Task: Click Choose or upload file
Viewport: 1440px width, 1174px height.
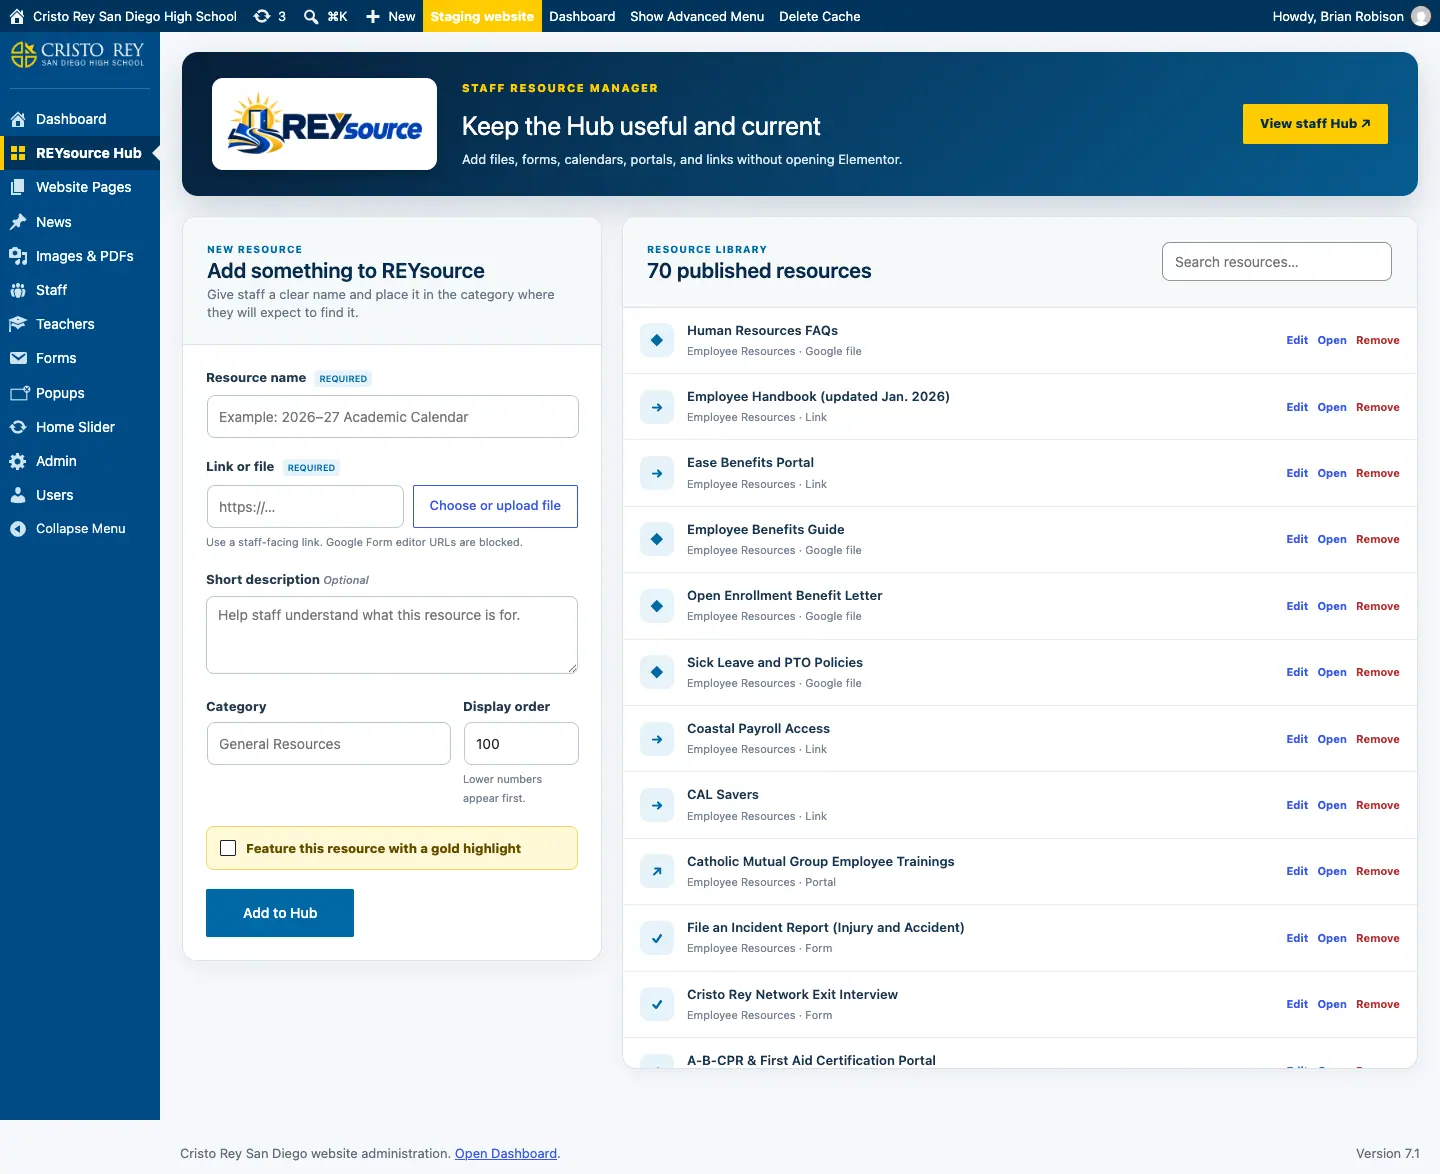Action: click(495, 506)
